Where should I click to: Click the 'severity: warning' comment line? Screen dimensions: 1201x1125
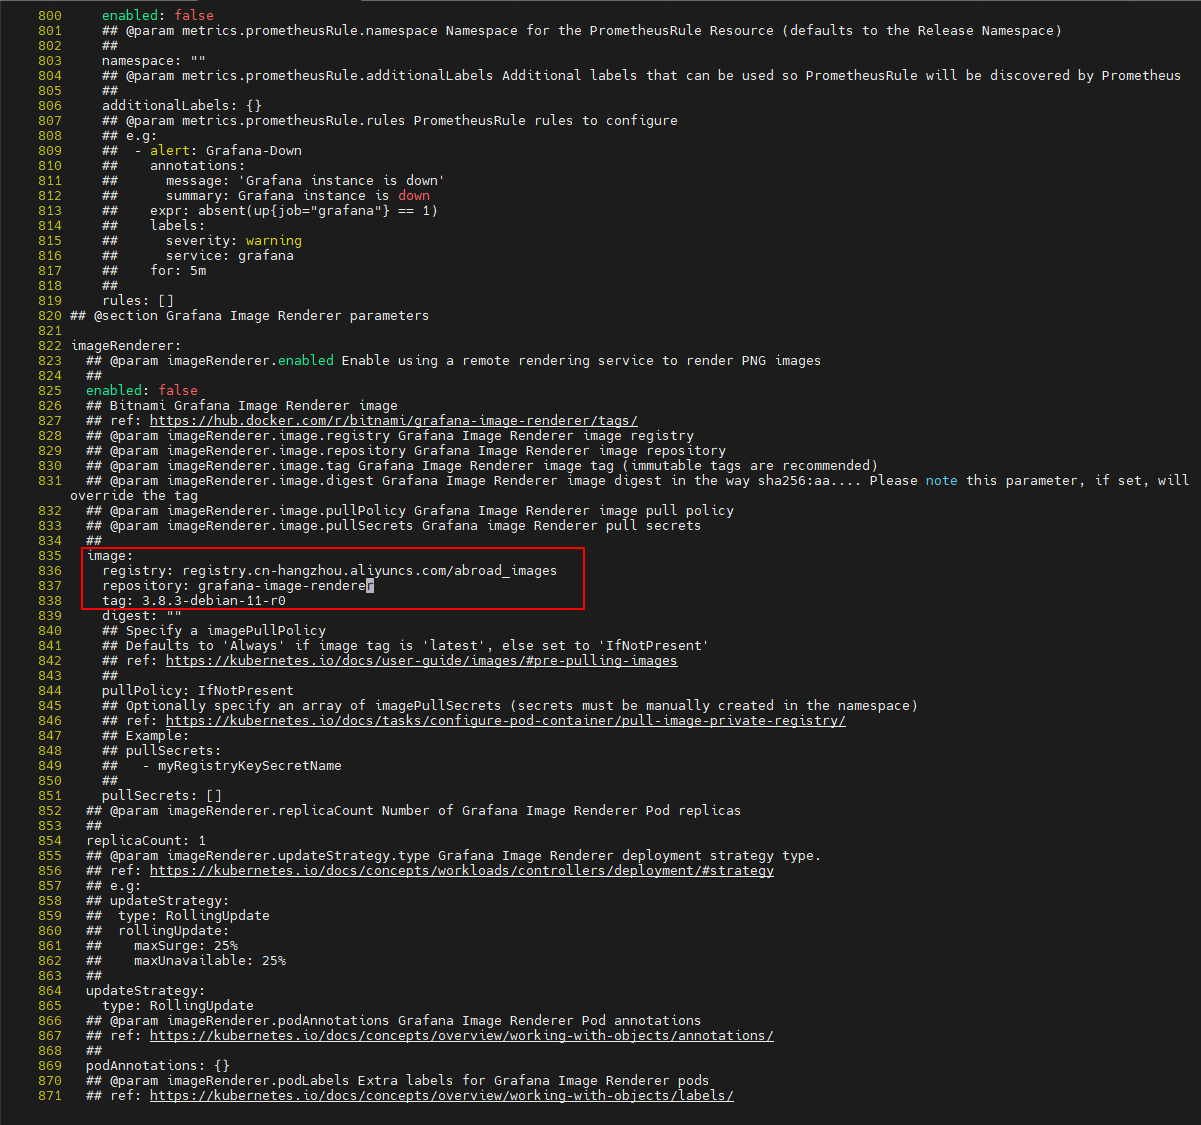point(201,241)
